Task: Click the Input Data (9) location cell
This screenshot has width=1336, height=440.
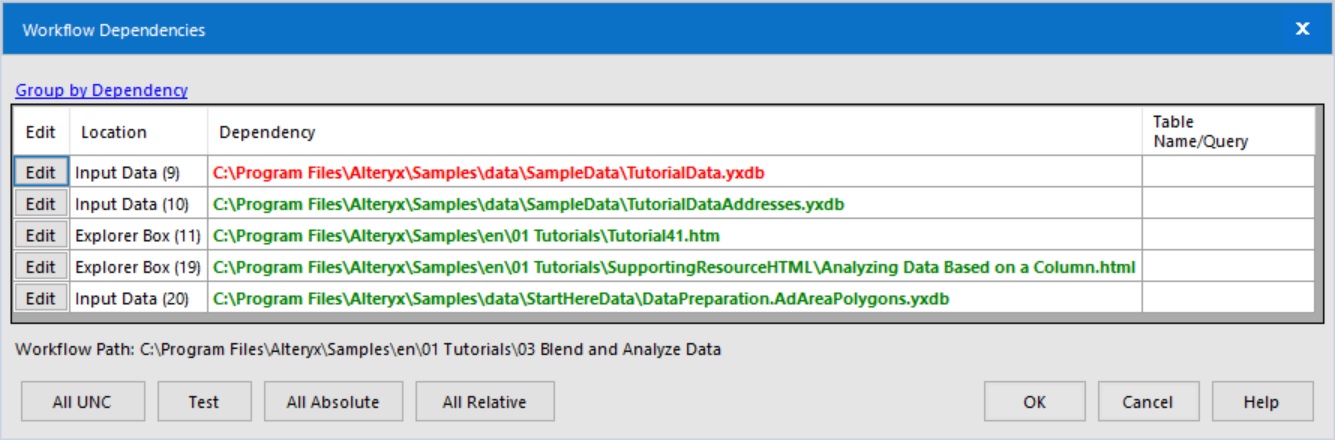Action: (138, 172)
